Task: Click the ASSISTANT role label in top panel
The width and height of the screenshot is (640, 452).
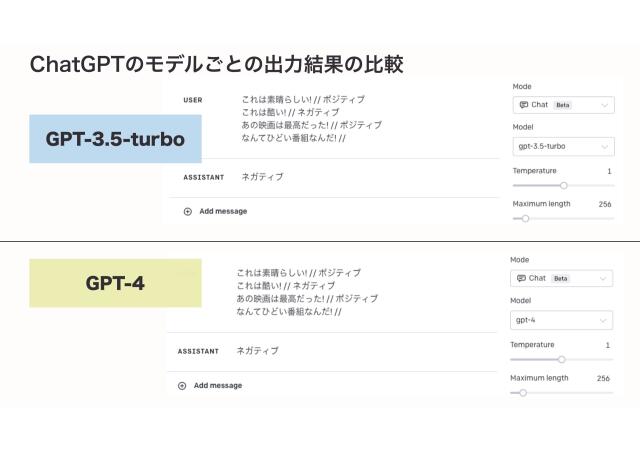Action: click(x=204, y=178)
